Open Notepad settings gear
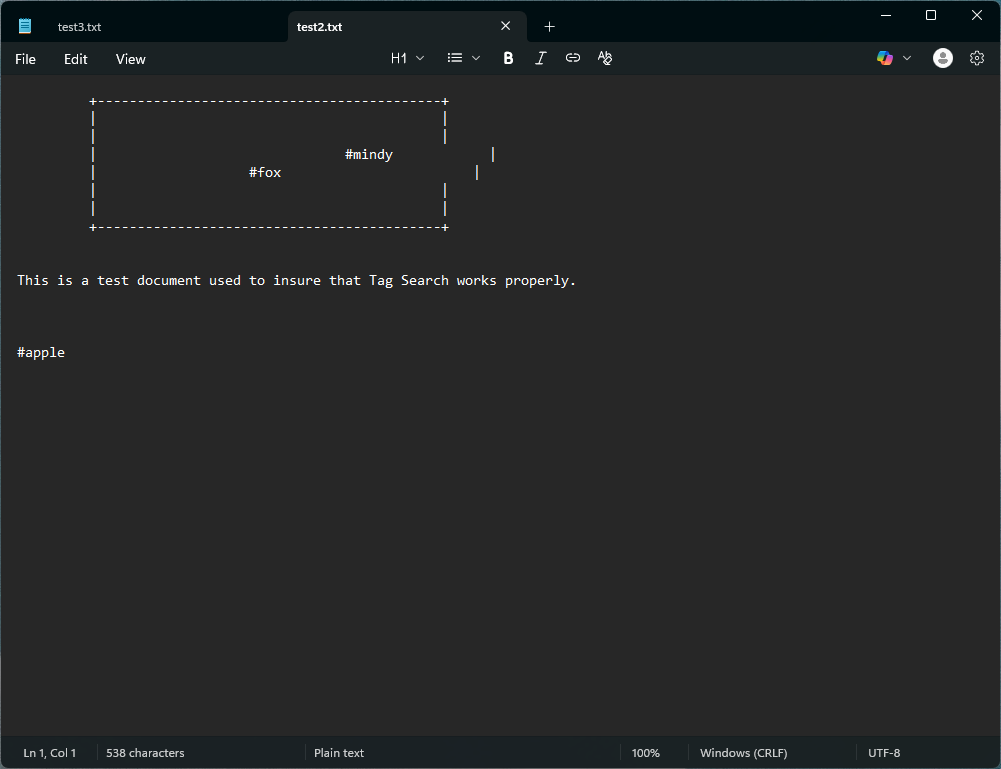This screenshot has width=1001, height=769. (977, 58)
